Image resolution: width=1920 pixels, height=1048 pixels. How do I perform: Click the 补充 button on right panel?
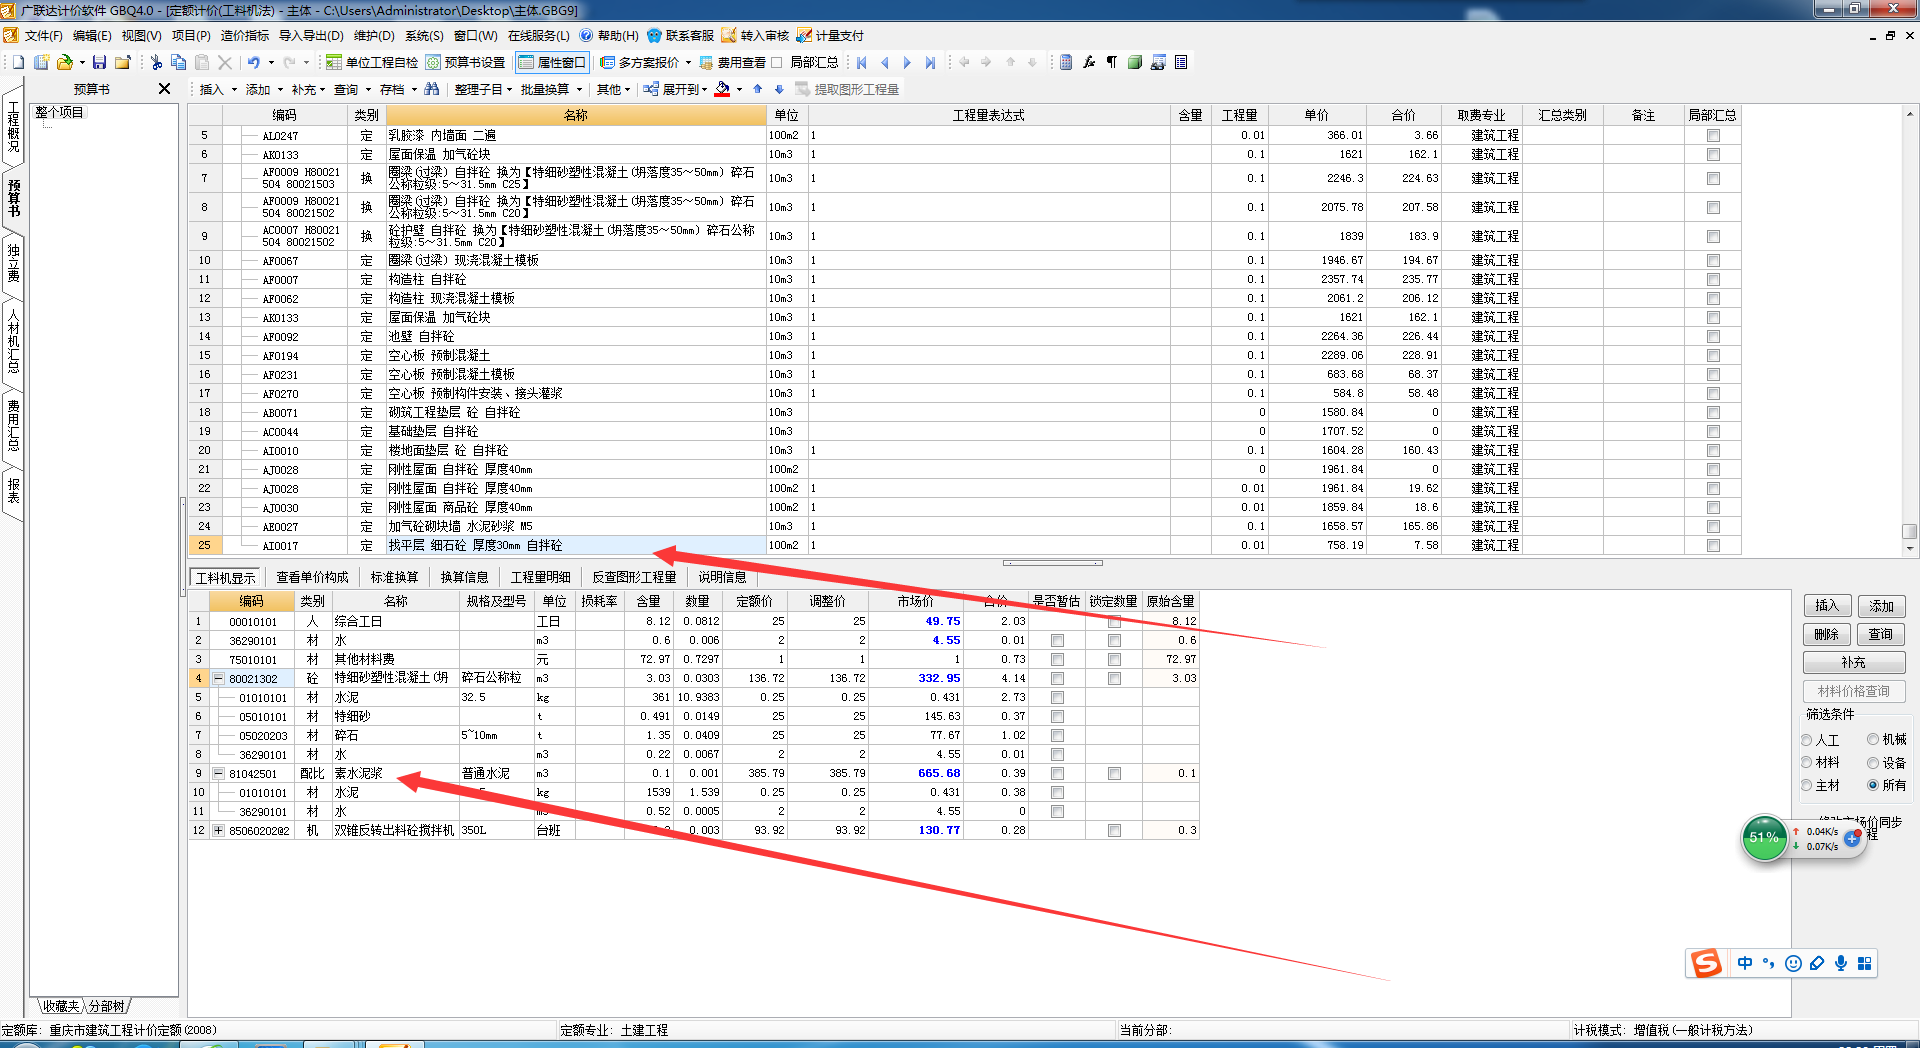pyautogui.click(x=1854, y=662)
